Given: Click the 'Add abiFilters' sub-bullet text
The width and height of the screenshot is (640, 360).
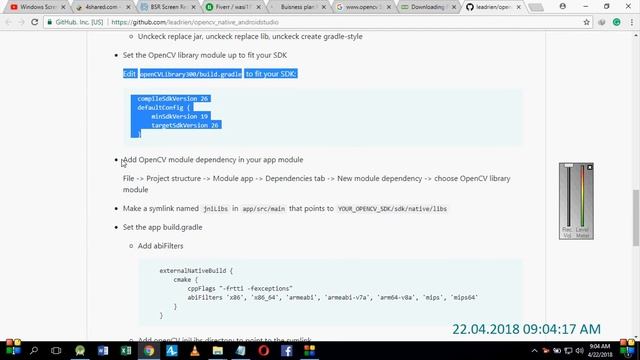Looking at the screenshot, I should point(160,246).
